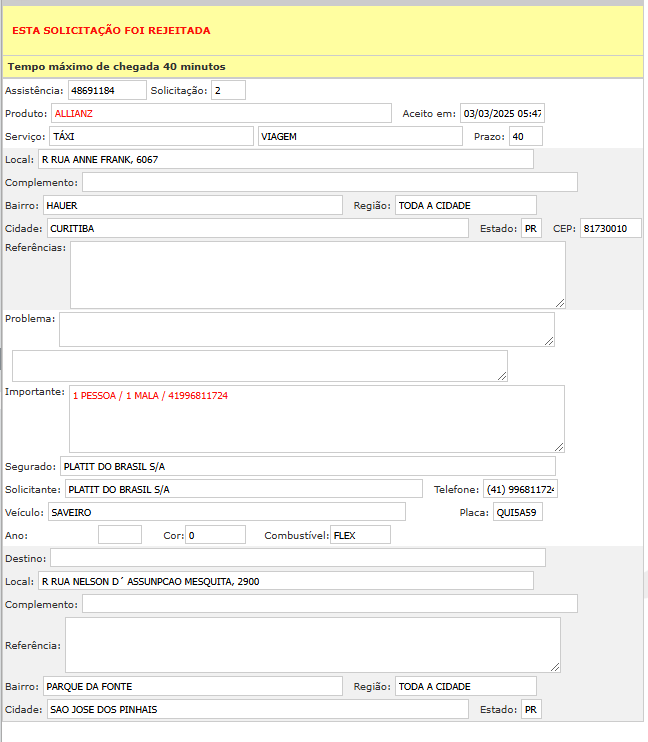Click the Produto field showing ALLIANZ
Screen dimensions: 648x742
click(221, 113)
